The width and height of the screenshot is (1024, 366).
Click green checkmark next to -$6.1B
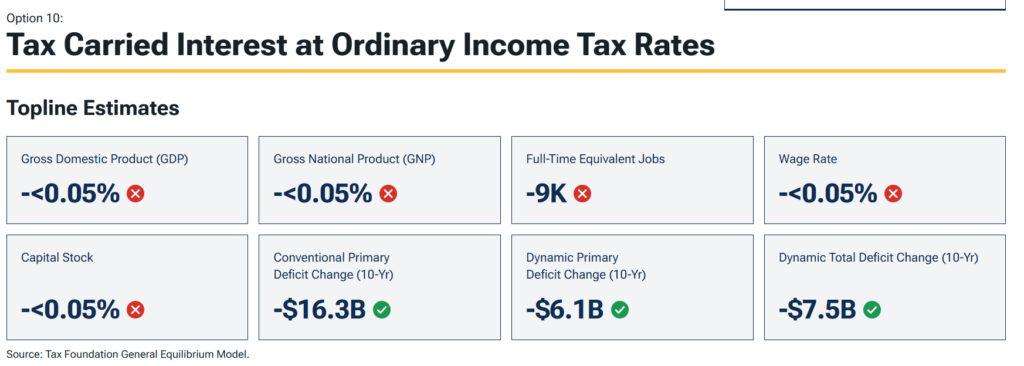point(620,310)
